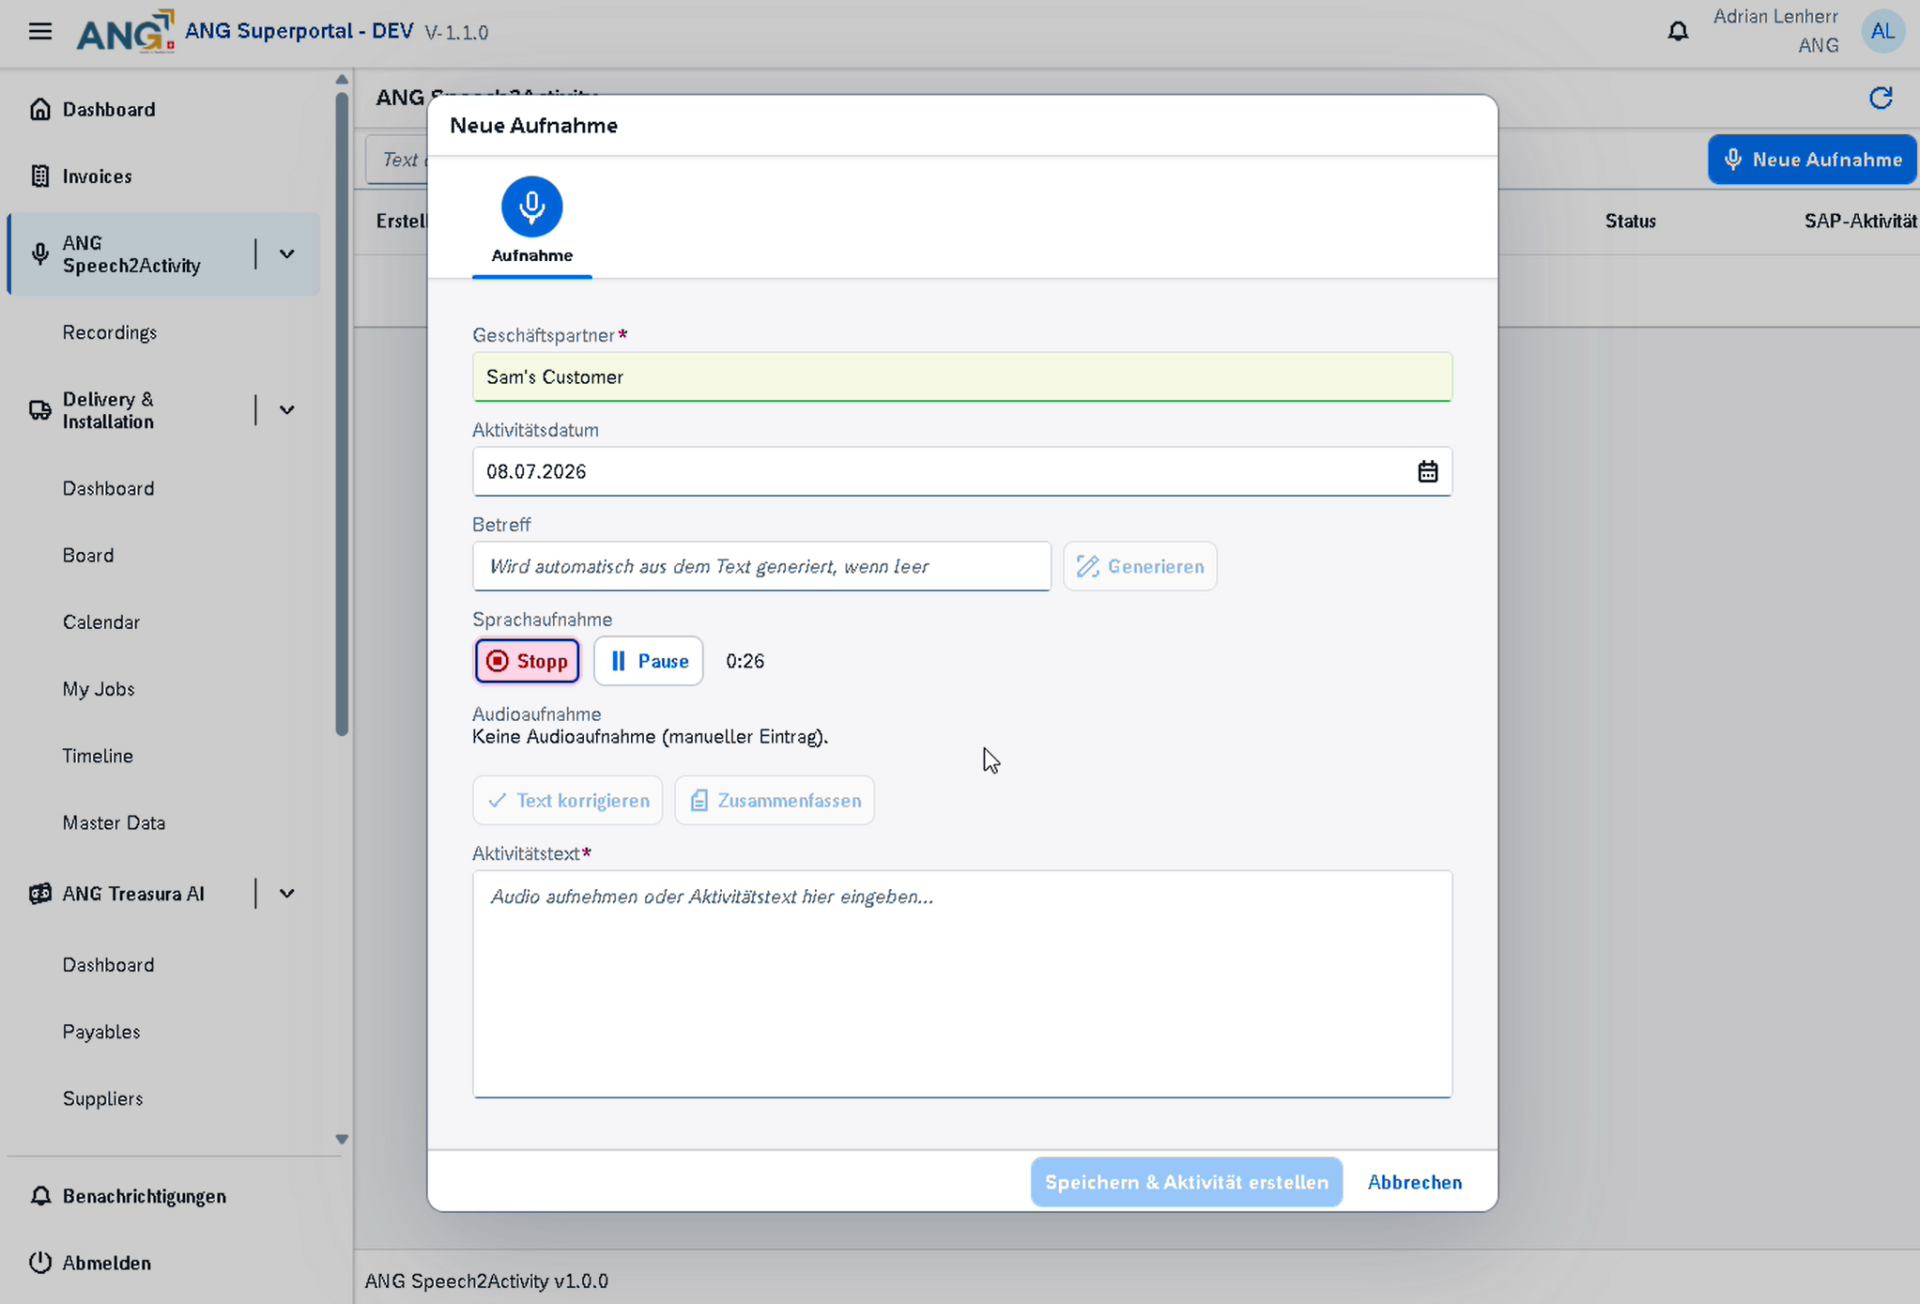
Task: Open Board under Delivery & Installation
Action: pyautogui.click(x=88, y=555)
